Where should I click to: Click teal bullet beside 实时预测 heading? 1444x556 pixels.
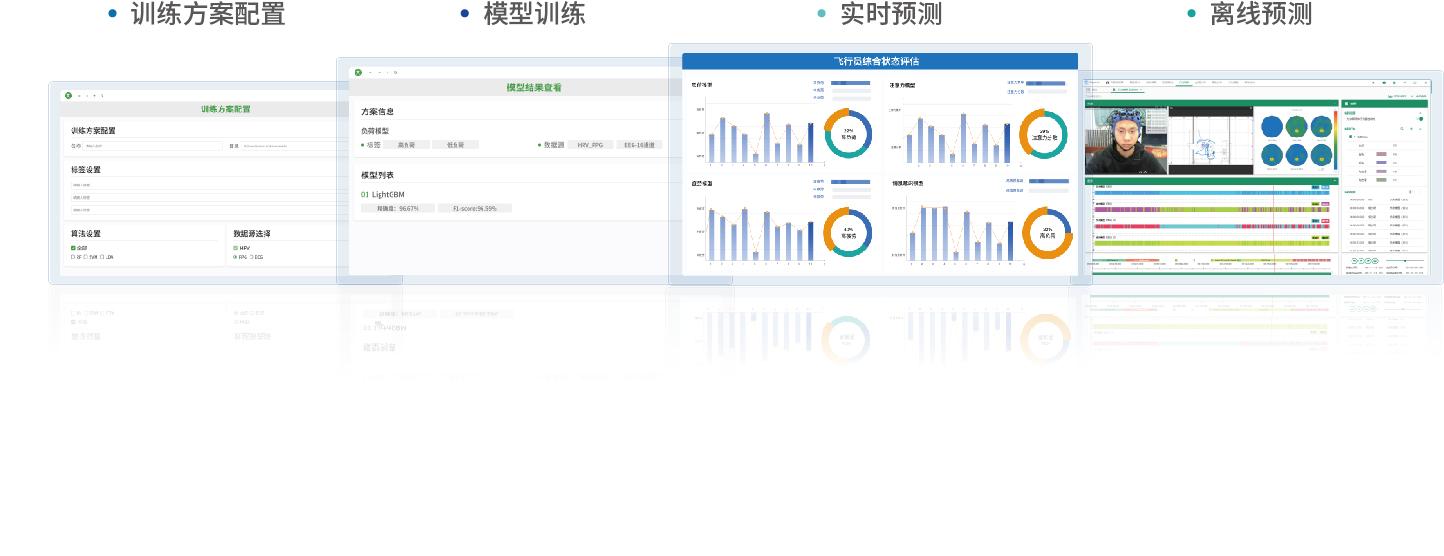821,14
